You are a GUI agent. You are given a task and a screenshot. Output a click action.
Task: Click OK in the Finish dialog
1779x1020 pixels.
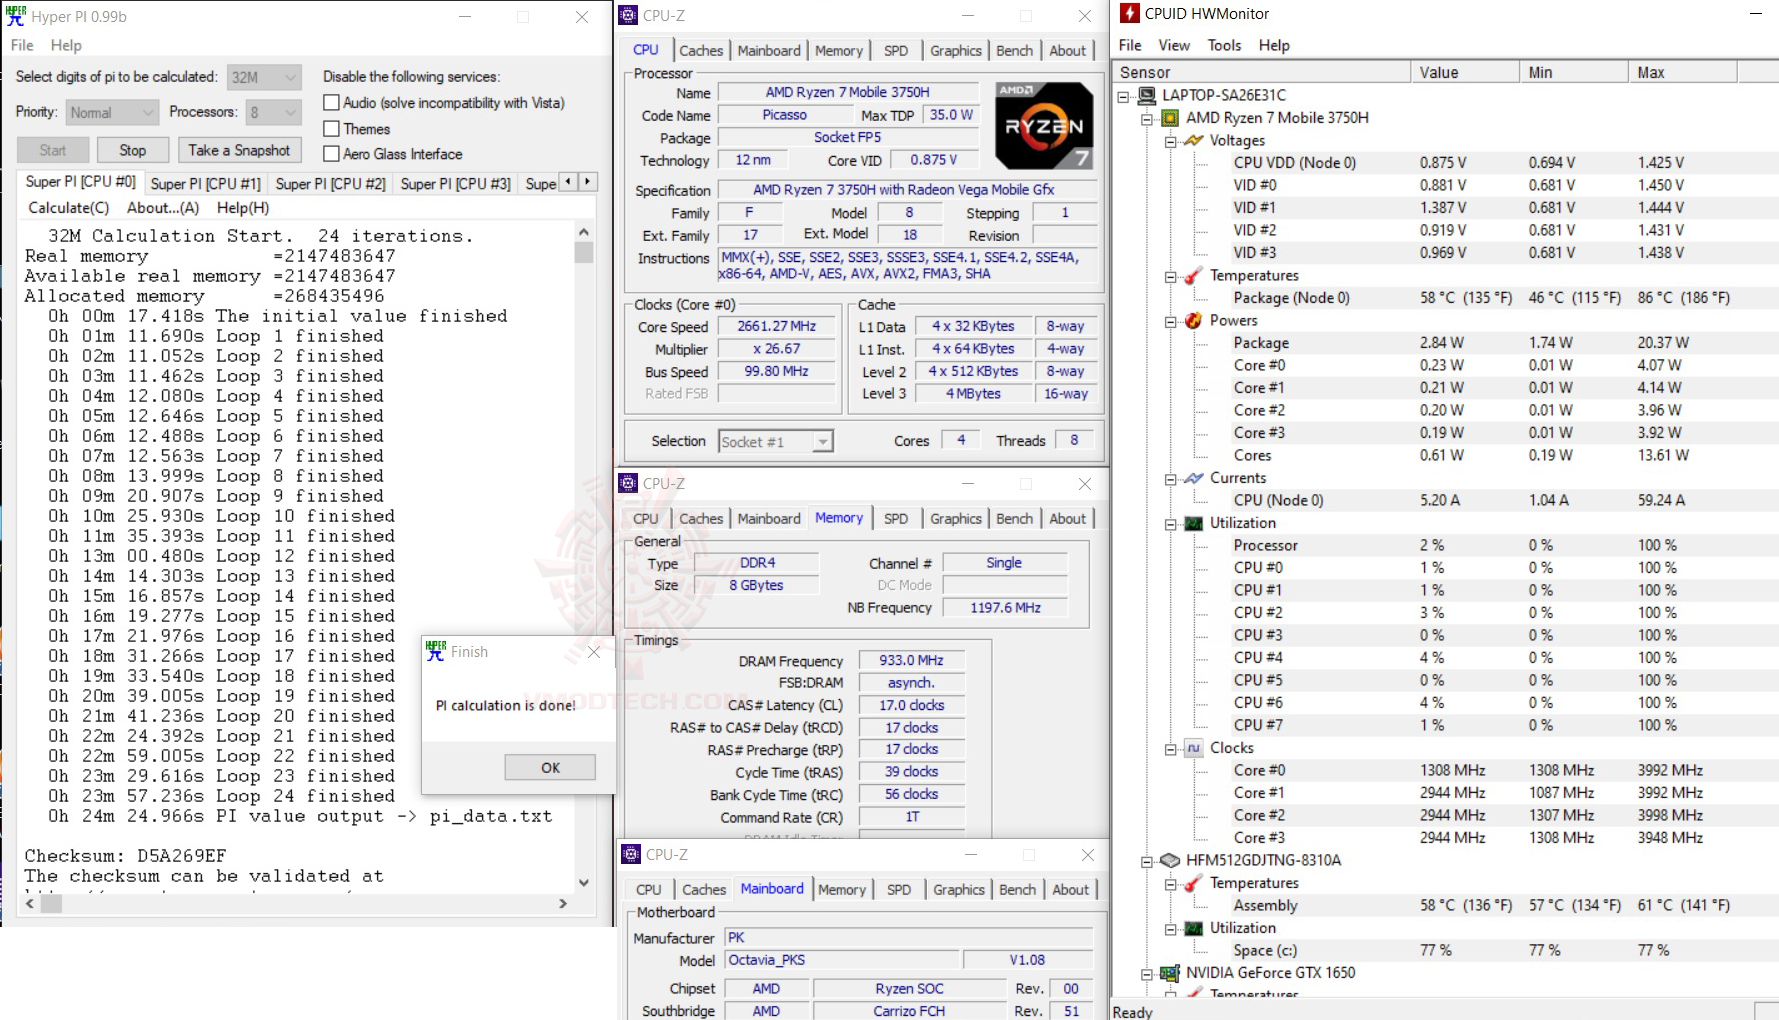(550, 767)
